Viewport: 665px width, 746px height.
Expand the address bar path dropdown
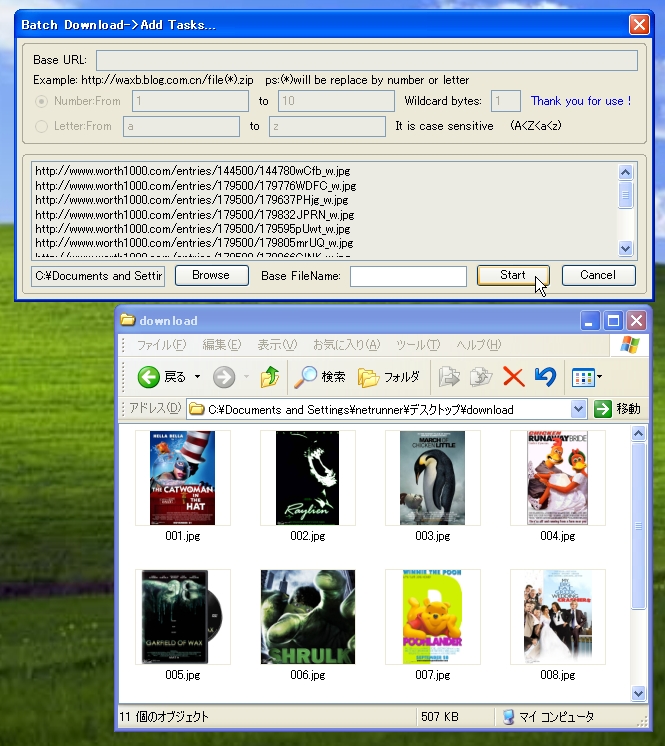point(578,409)
